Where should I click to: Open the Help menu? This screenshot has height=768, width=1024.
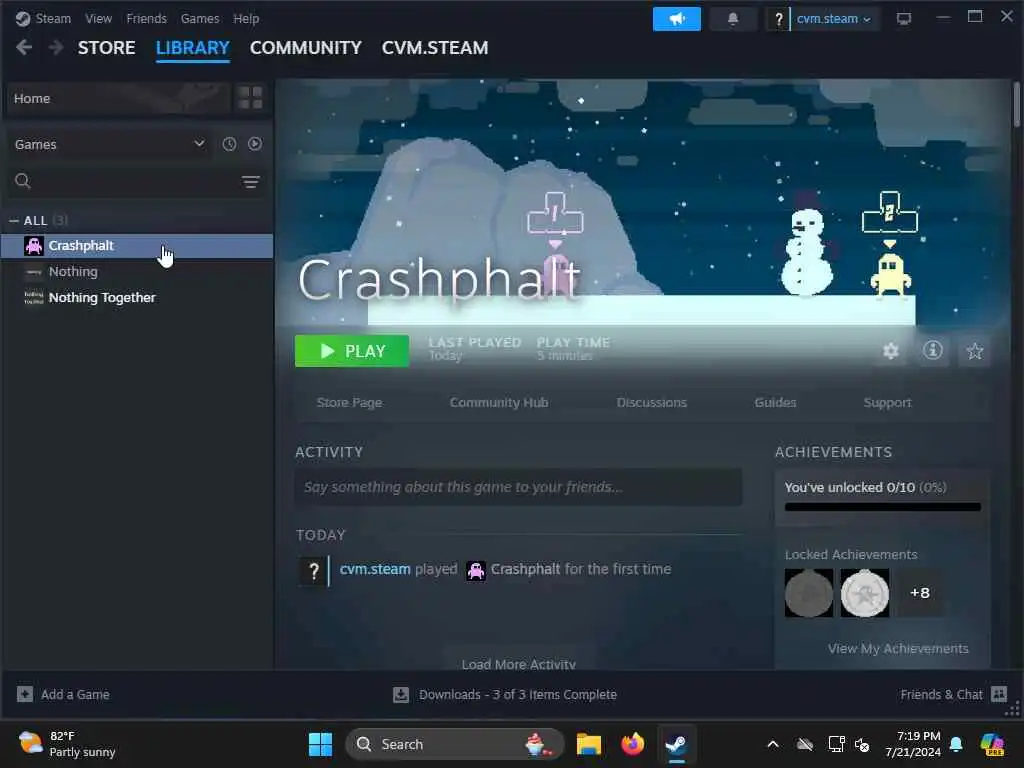click(x=246, y=18)
